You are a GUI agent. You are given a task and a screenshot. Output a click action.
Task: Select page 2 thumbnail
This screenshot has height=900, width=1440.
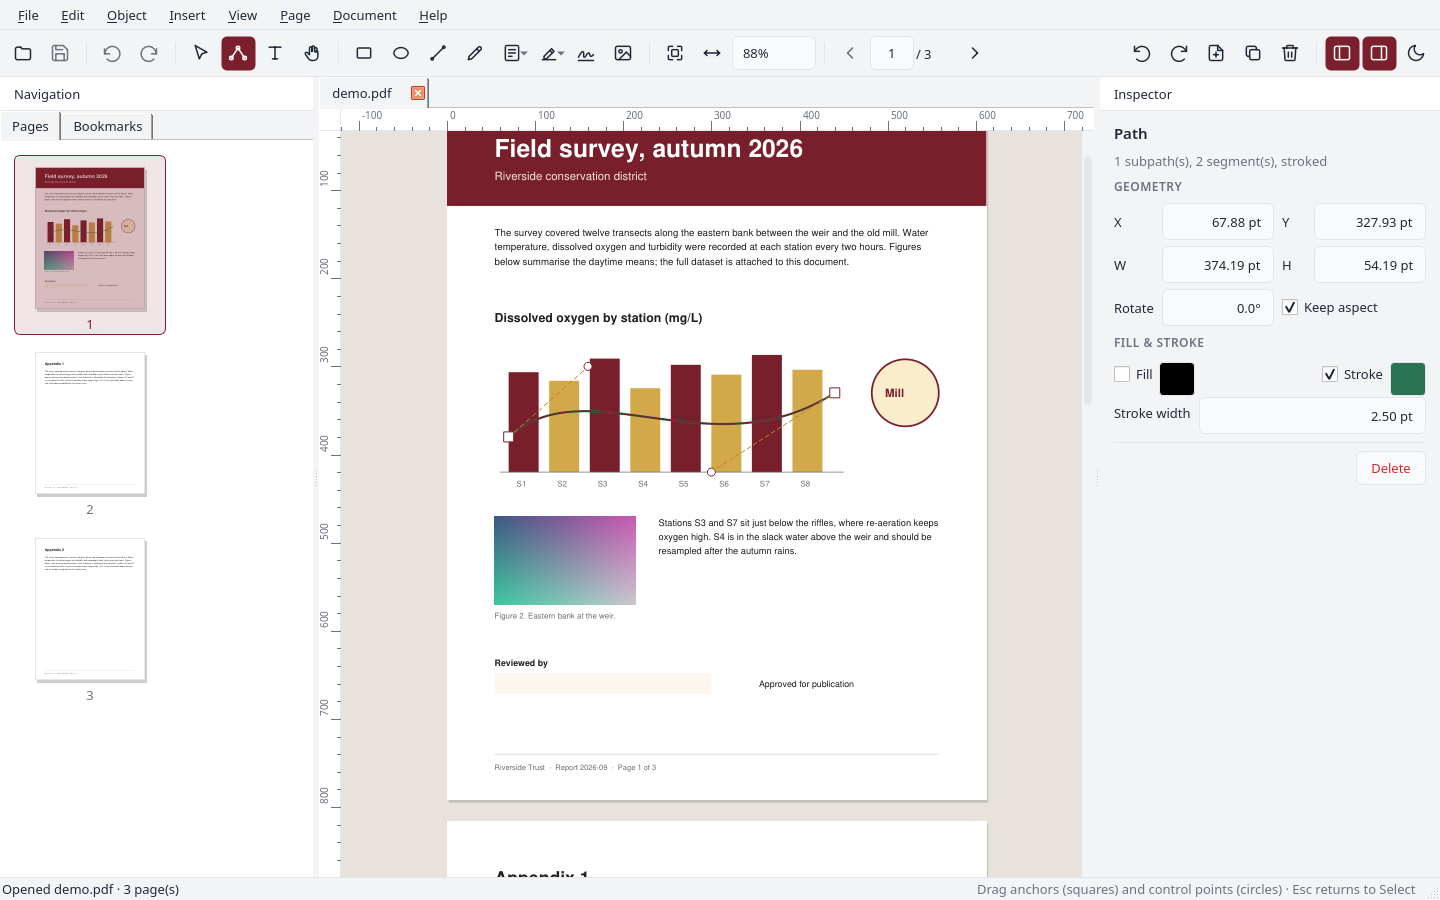[90, 424]
